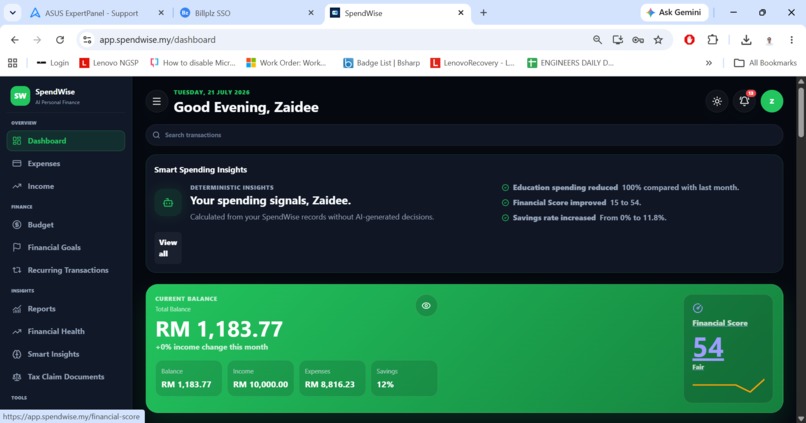Click the Income RM 10,000.00 tile
The image size is (806, 423).
click(x=261, y=378)
